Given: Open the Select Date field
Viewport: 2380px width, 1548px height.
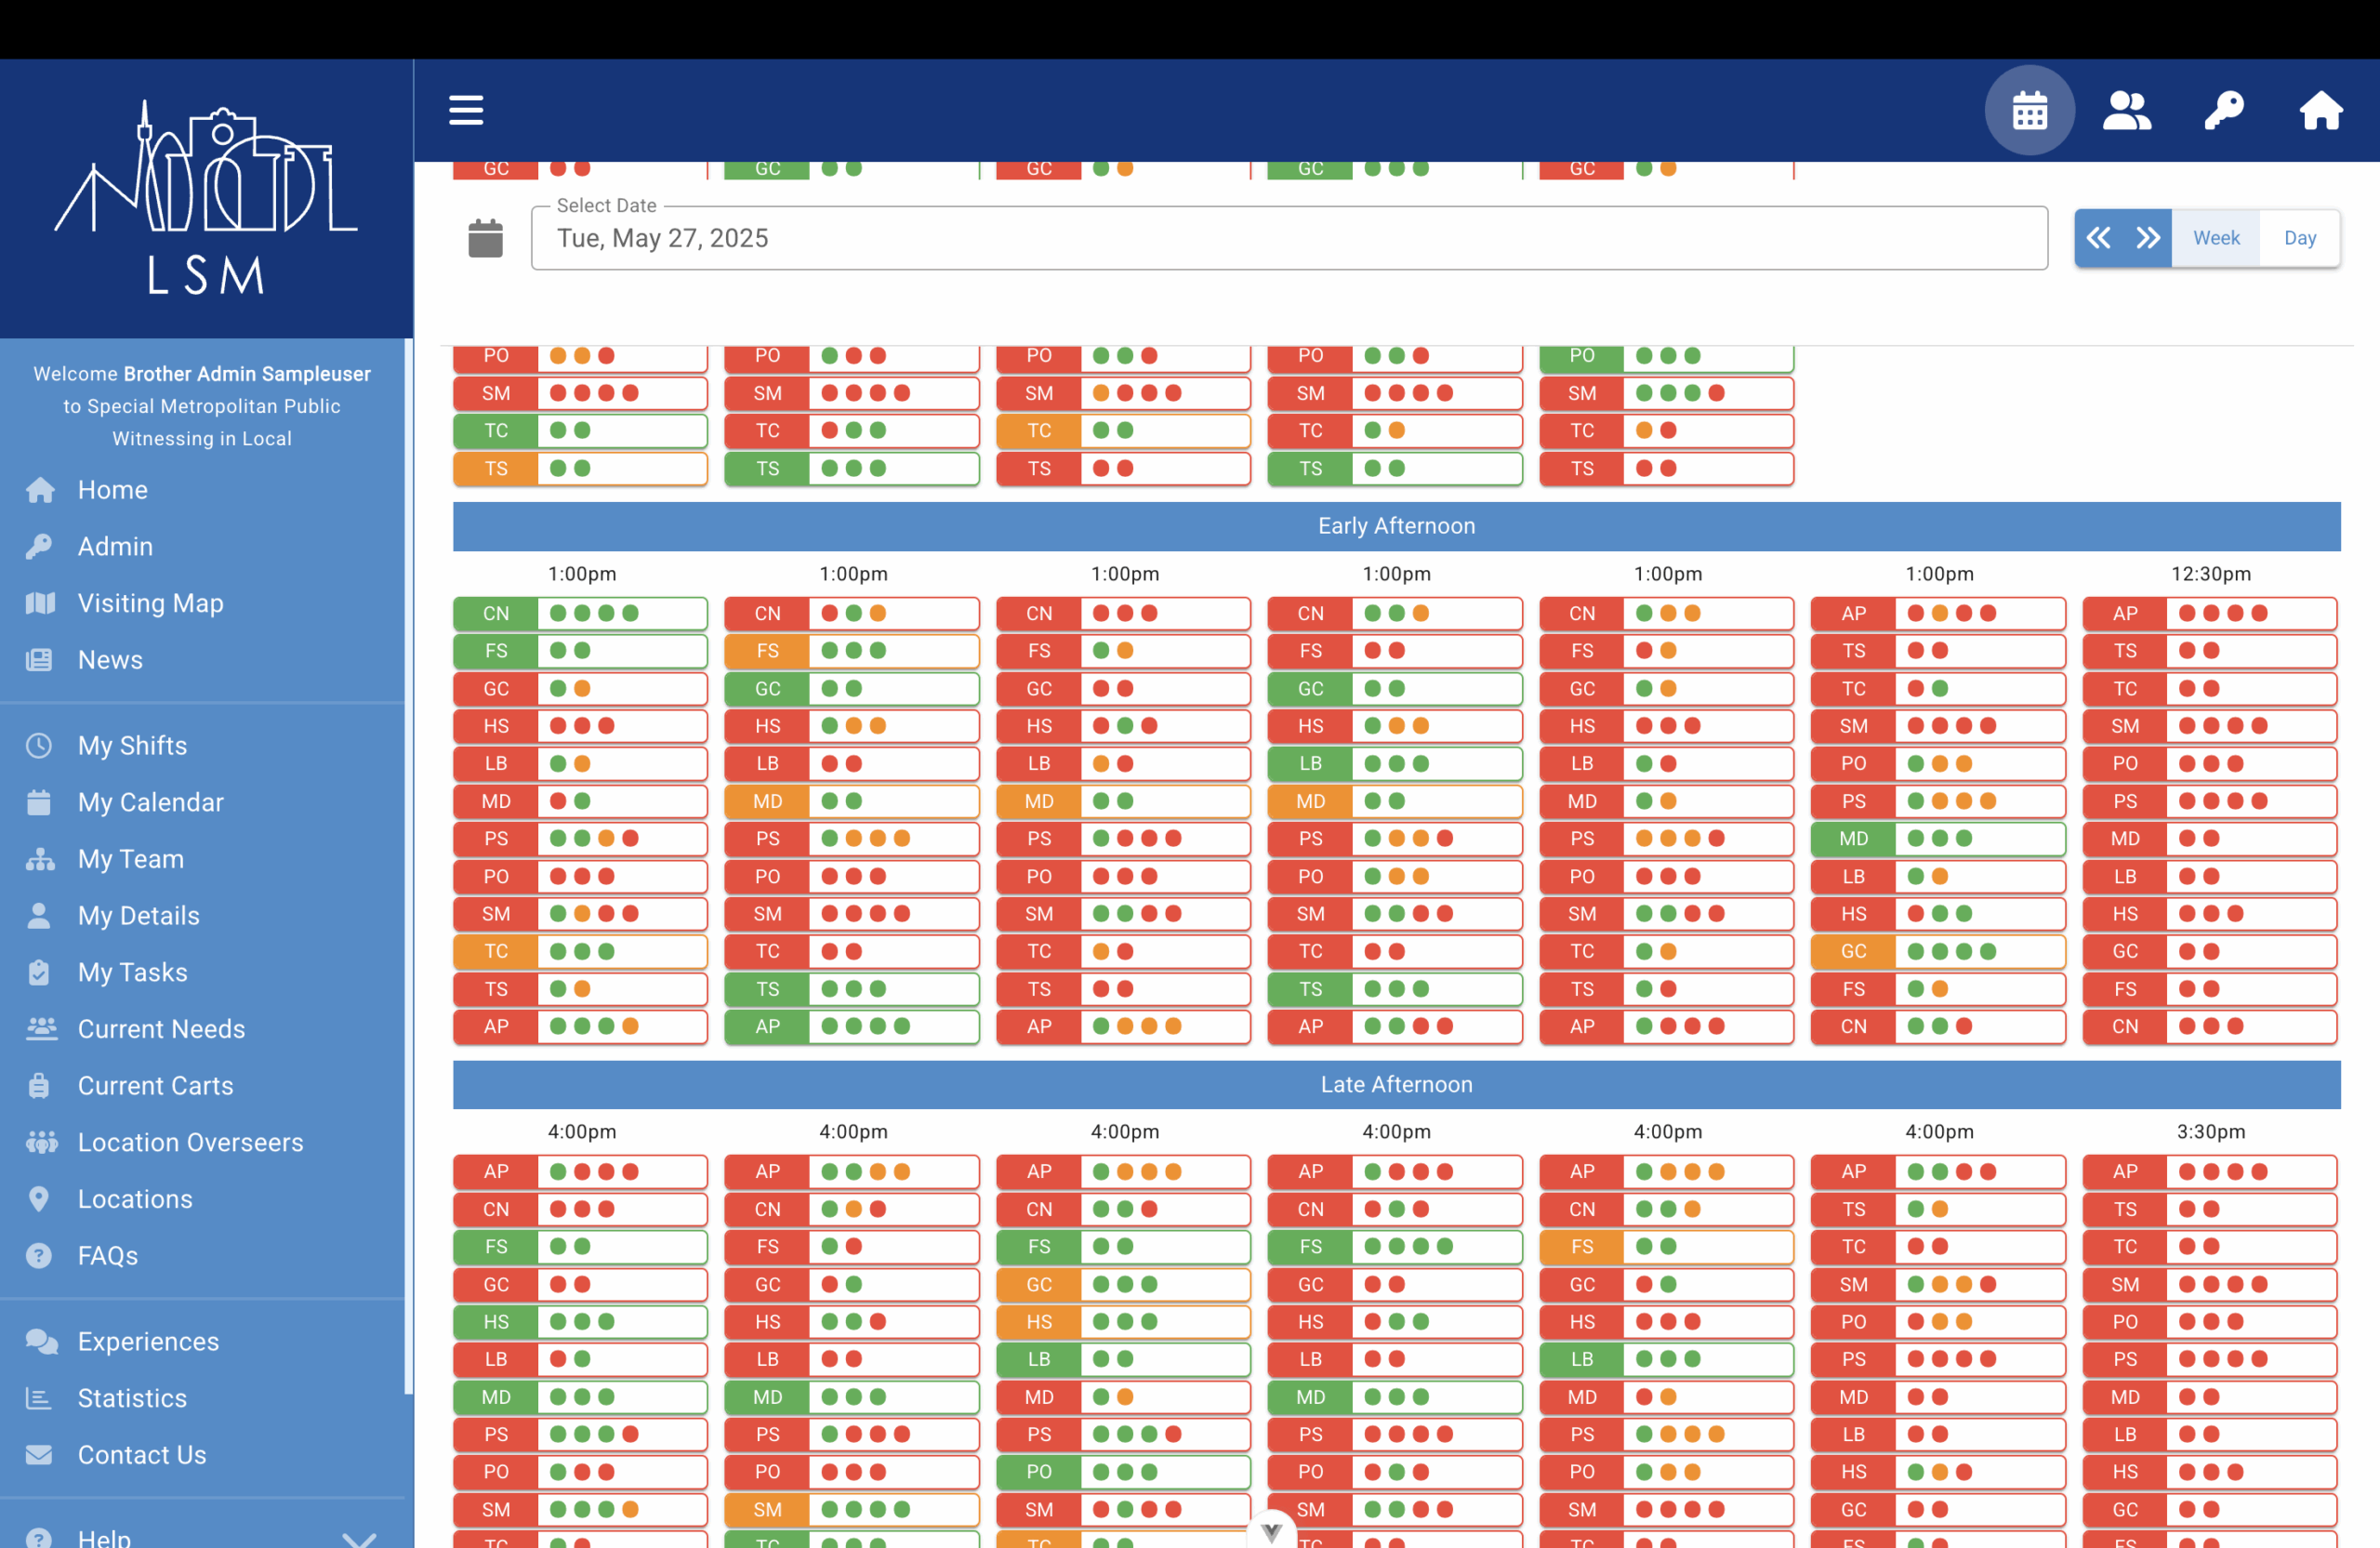Looking at the screenshot, I should pyautogui.click(x=1289, y=238).
